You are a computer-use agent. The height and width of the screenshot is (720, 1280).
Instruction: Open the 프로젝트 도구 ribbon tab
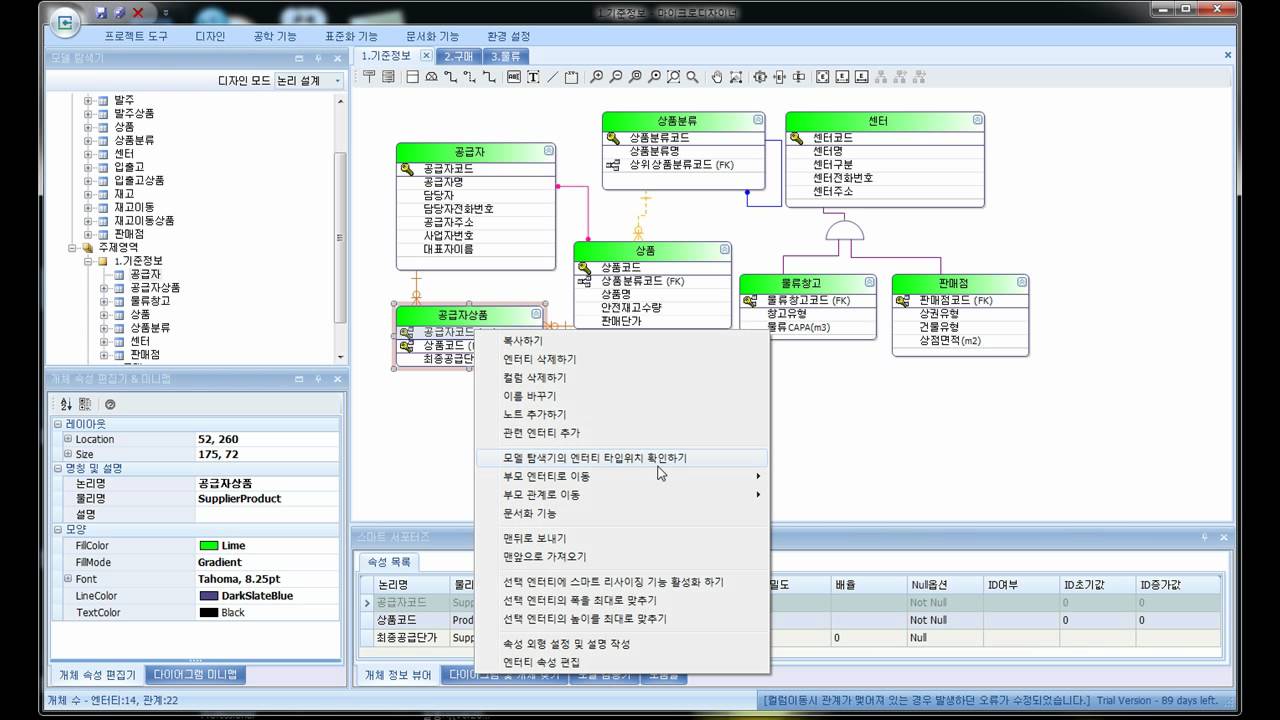click(136, 36)
